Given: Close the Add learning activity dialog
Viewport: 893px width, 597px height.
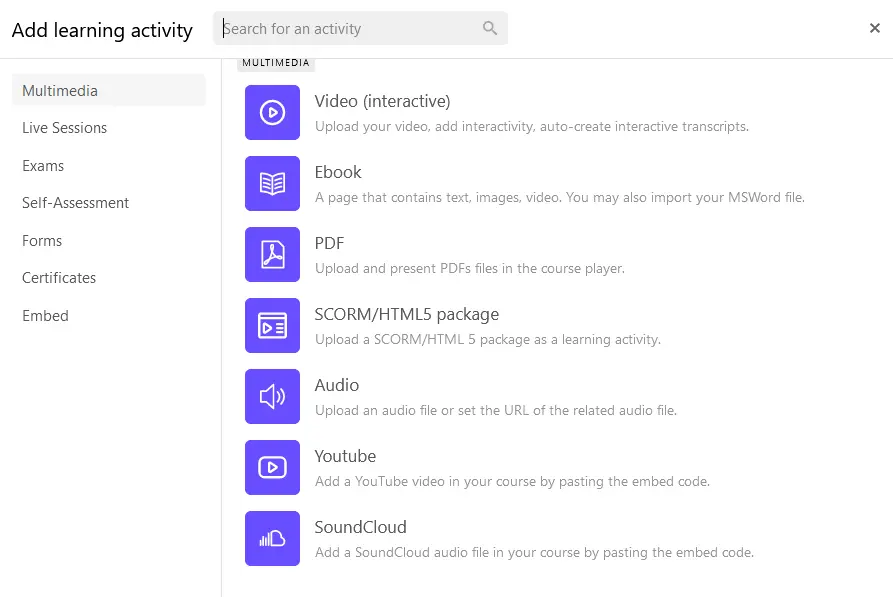Looking at the screenshot, I should pyautogui.click(x=874, y=28).
